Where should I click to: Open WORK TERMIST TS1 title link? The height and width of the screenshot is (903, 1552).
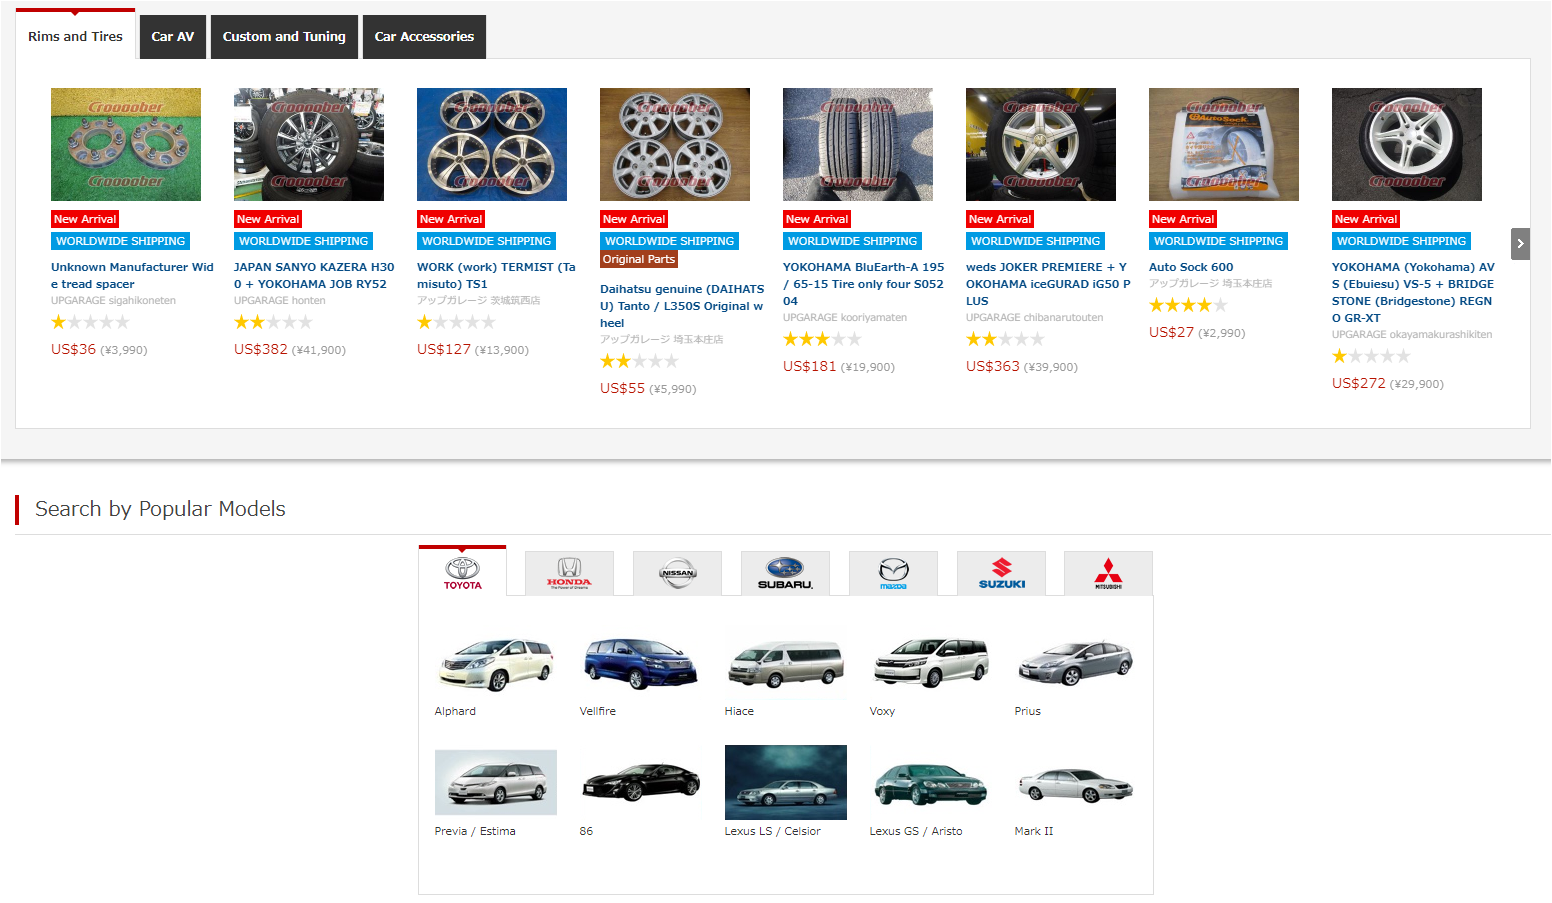point(496,275)
